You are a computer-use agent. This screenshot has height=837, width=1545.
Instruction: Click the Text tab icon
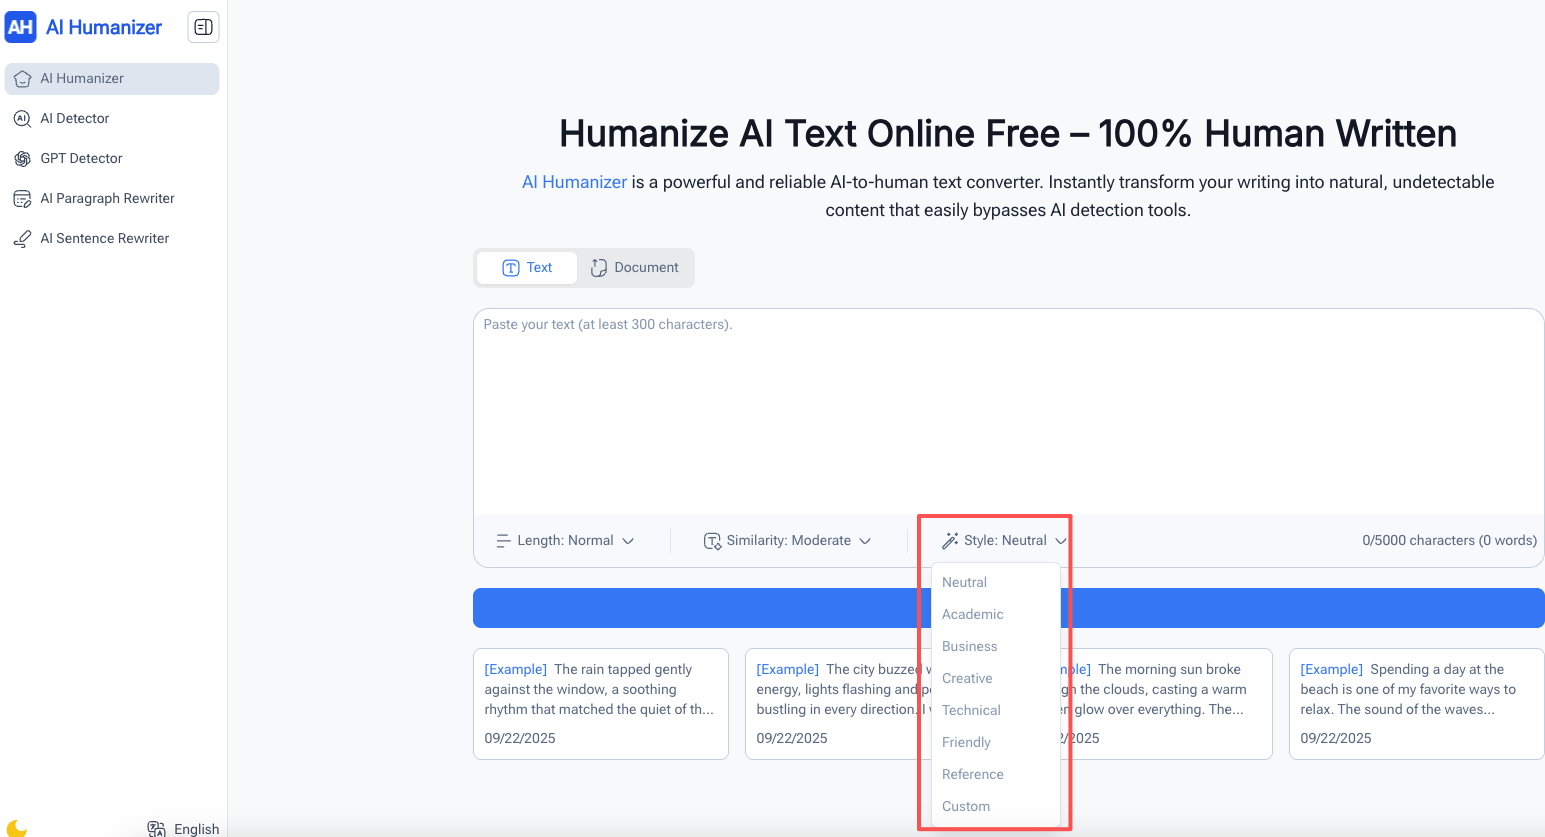tap(511, 268)
